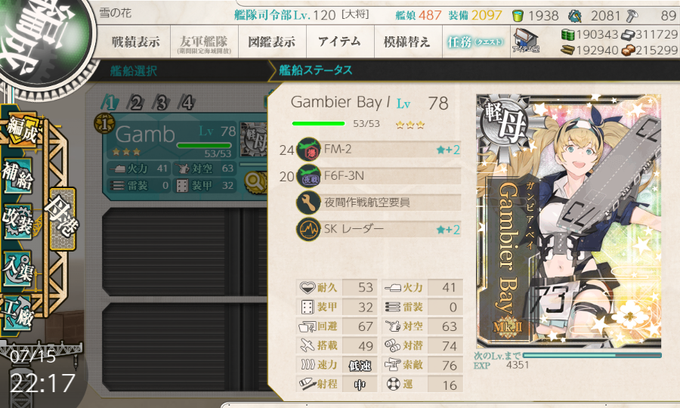This screenshot has width=680, height=408.
Task: Click the Gambier Bay Mk.II card artwork
Action: [569, 221]
